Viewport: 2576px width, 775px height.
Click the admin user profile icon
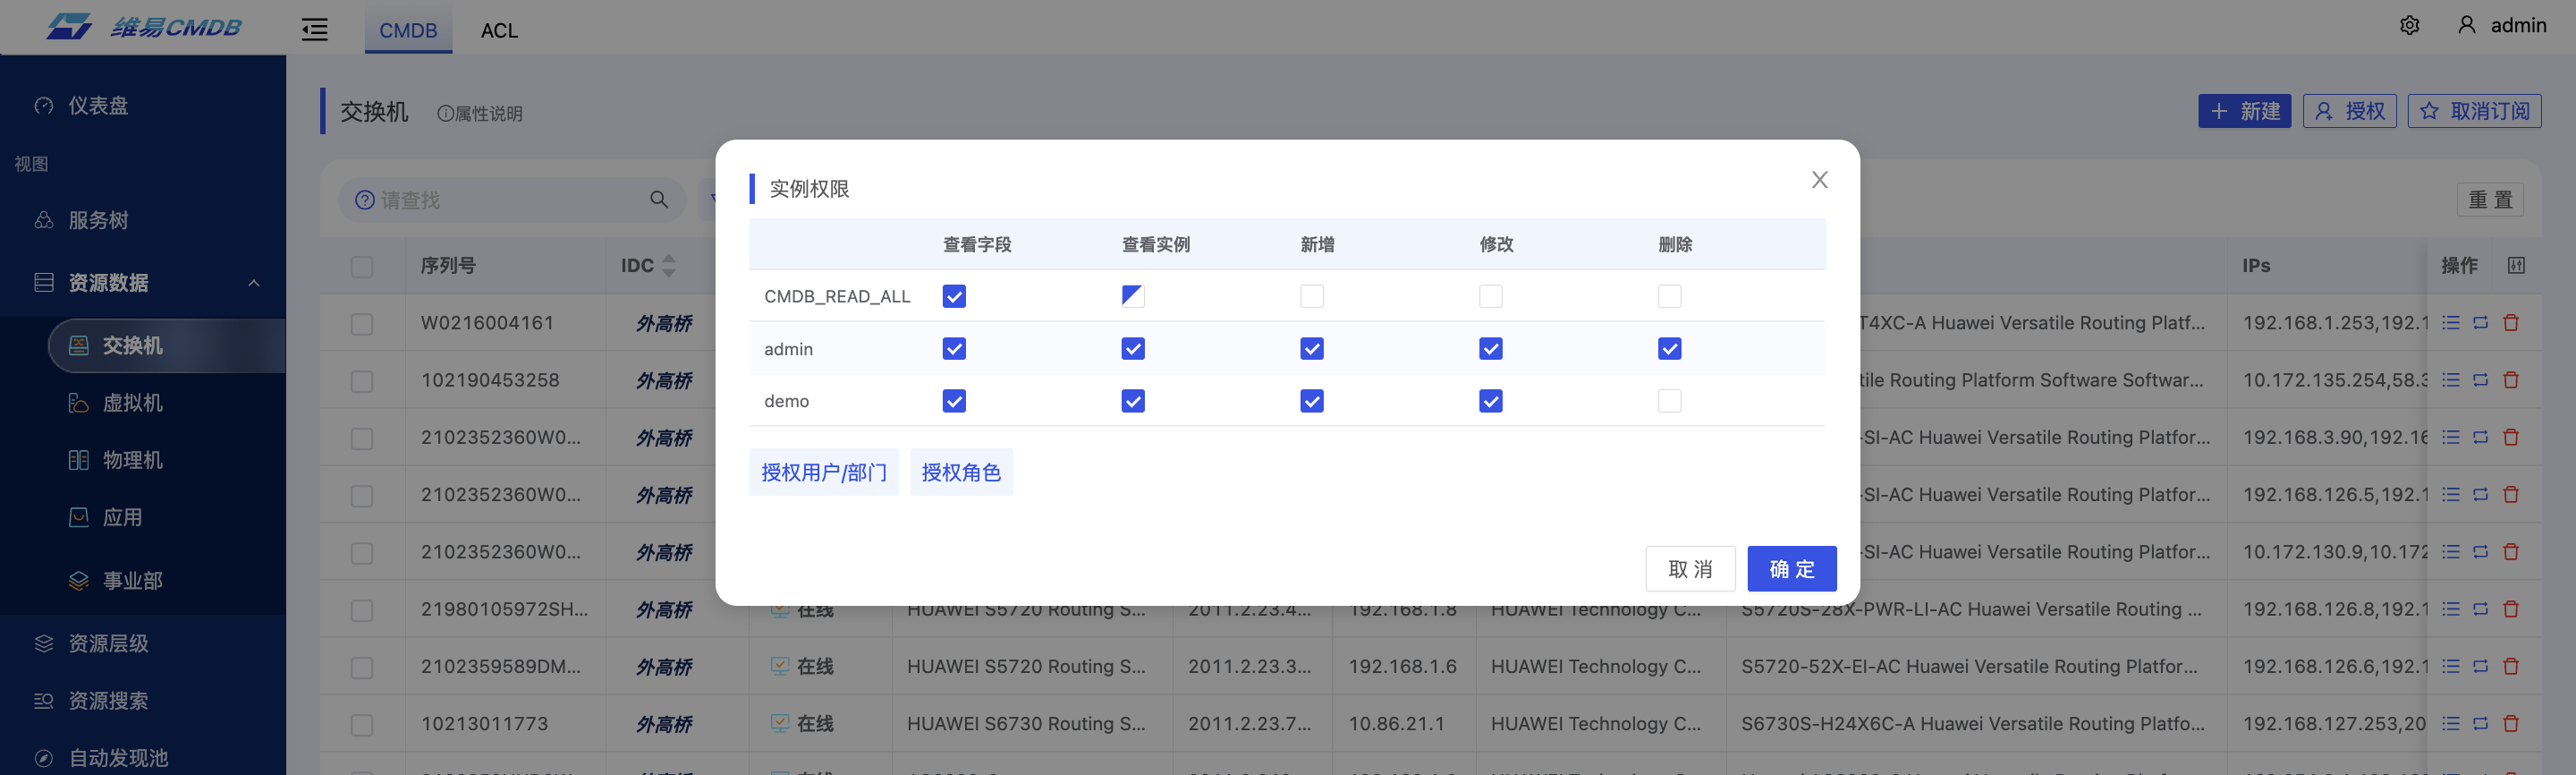point(2466,26)
